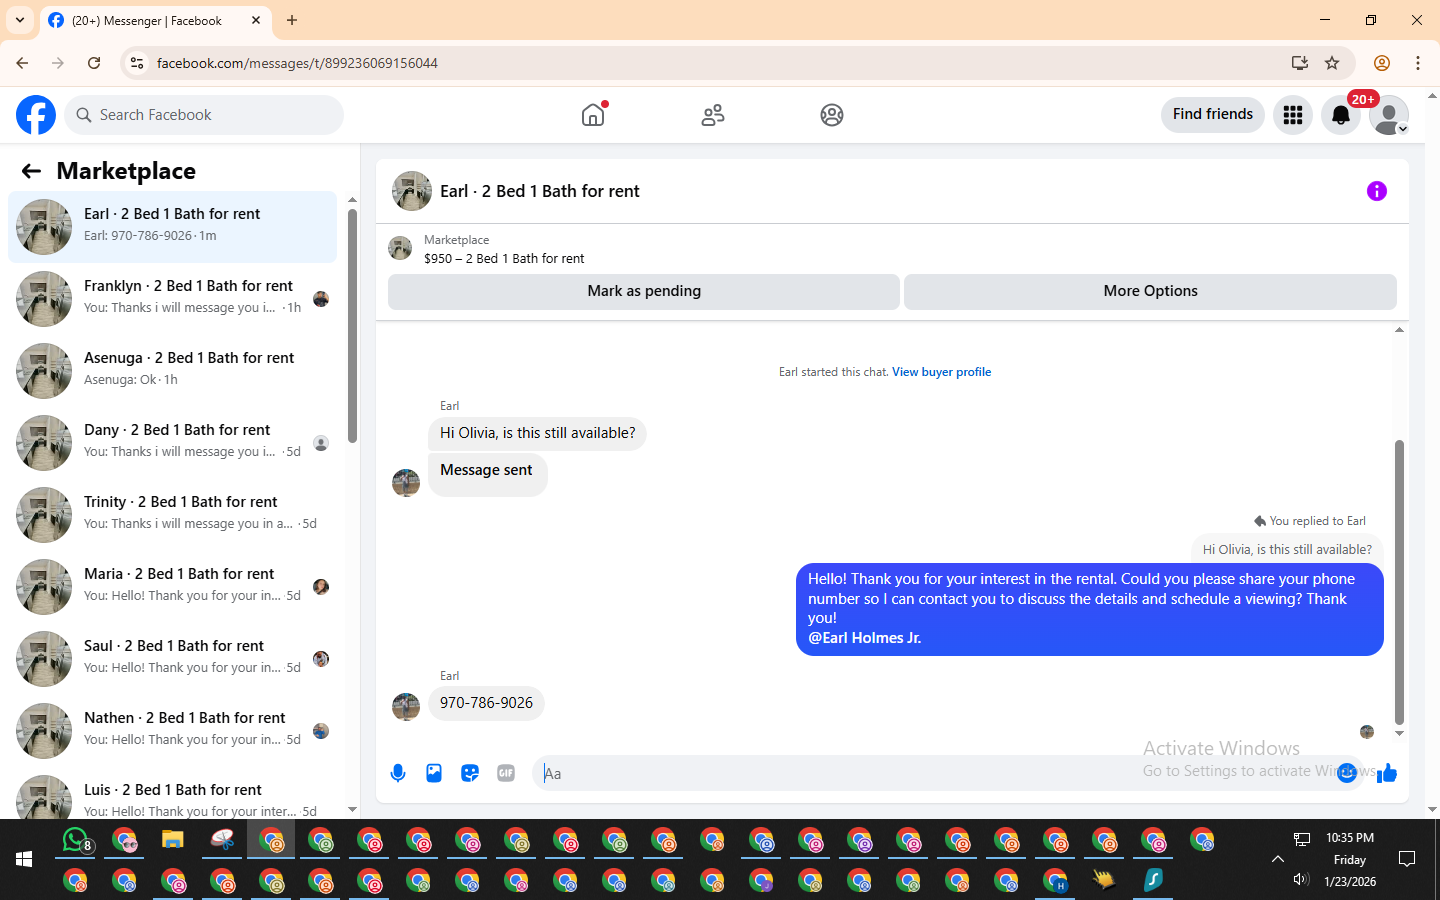The width and height of the screenshot is (1440, 900).
Task: Open File Explorer from the taskbar
Action: coord(173,840)
